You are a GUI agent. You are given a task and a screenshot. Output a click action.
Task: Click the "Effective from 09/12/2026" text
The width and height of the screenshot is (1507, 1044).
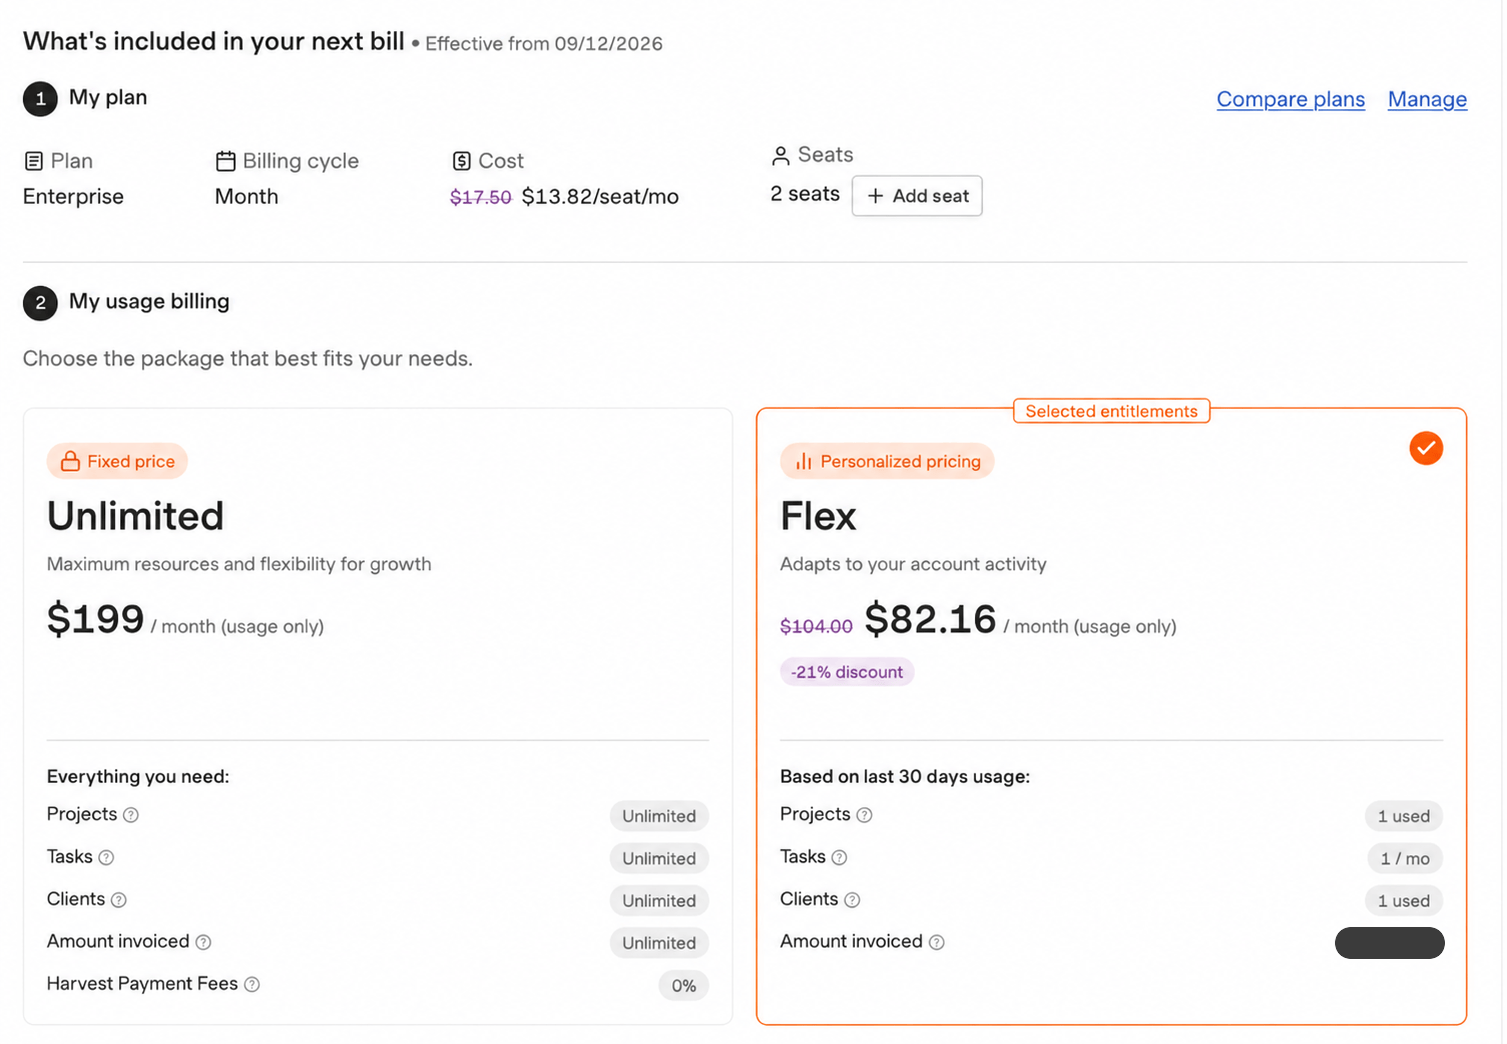click(544, 43)
